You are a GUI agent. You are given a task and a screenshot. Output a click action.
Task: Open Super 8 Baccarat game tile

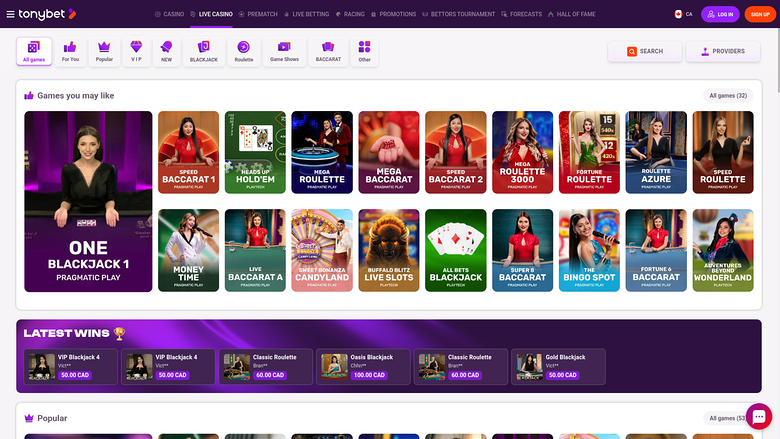click(x=522, y=250)
